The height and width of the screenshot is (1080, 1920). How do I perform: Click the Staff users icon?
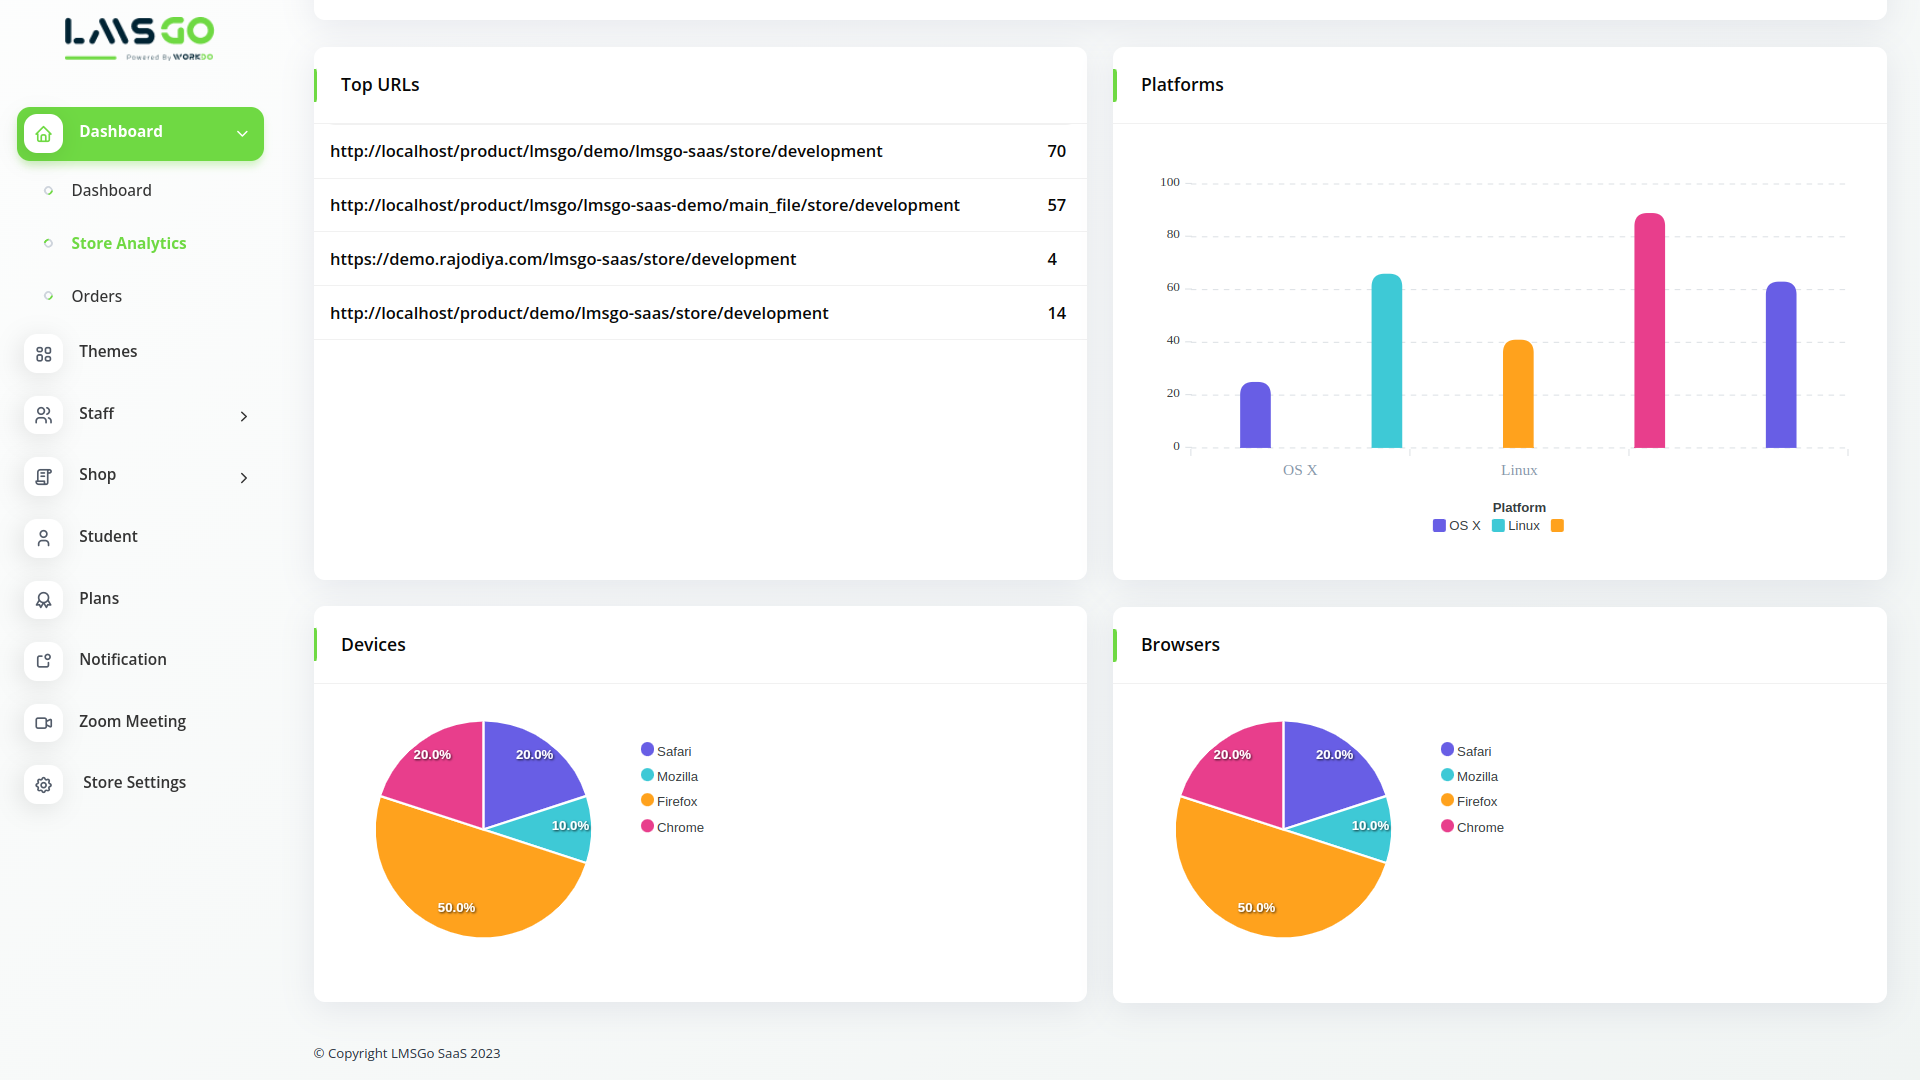(x=43, y=415)
